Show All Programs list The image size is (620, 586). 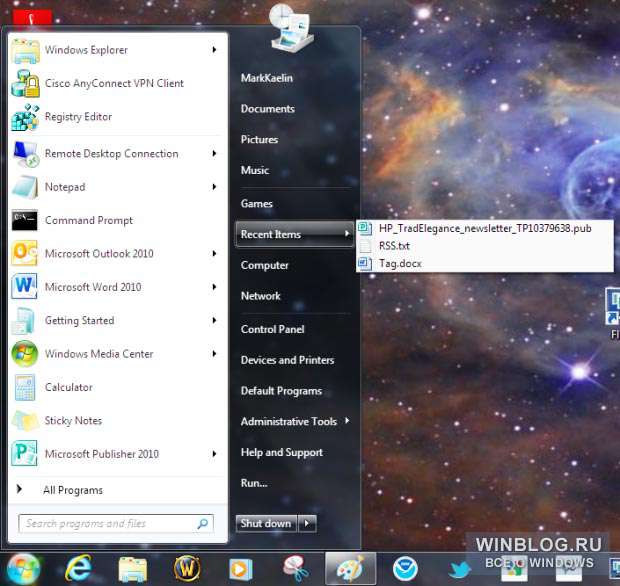click(73, 490)
